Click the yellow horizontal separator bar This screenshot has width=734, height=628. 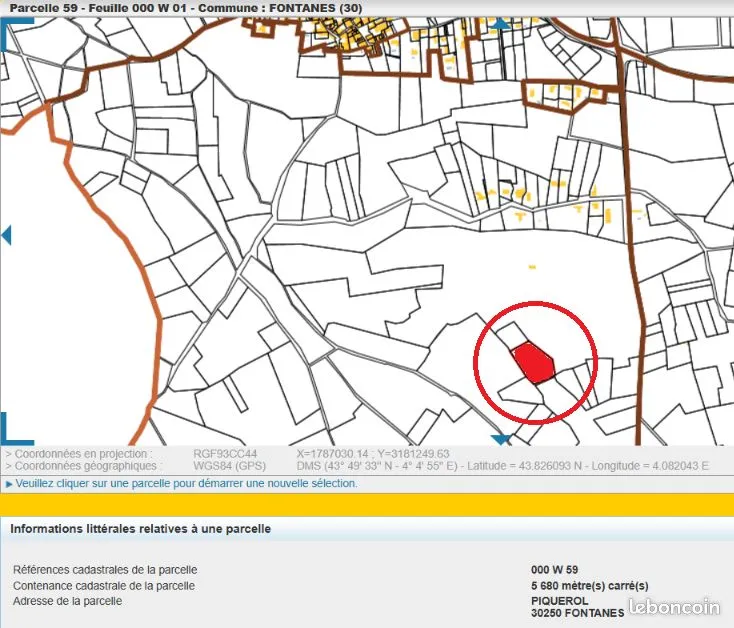click(367, 505)
